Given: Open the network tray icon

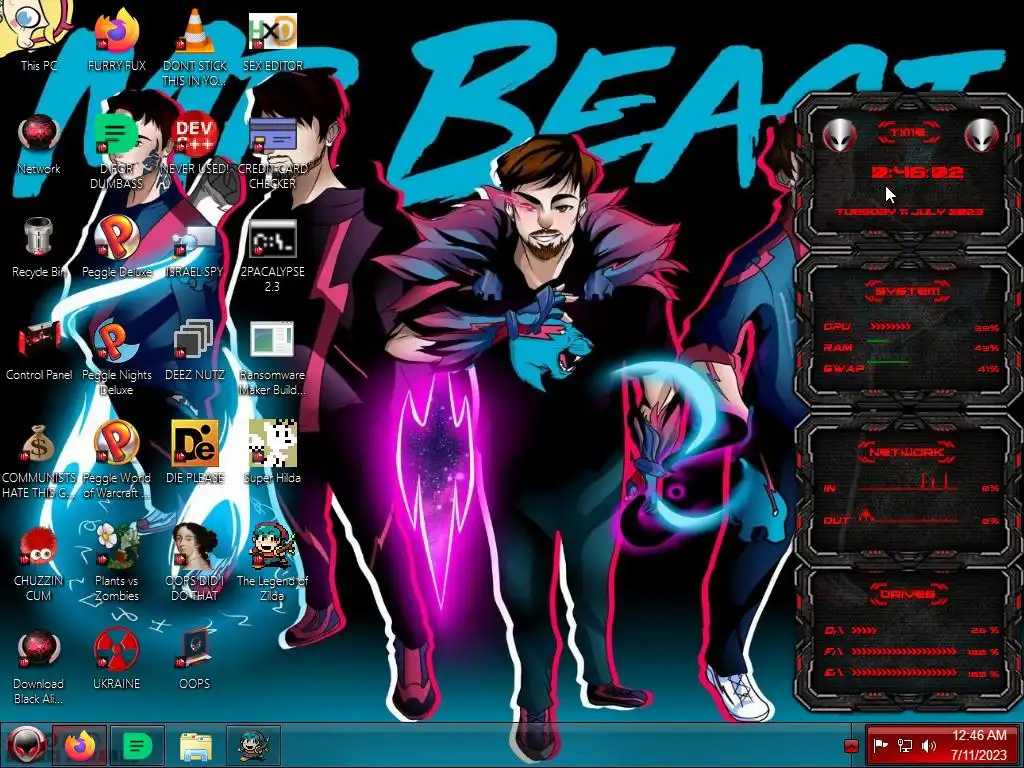Looking at the screenshot, I should (905, 746).
